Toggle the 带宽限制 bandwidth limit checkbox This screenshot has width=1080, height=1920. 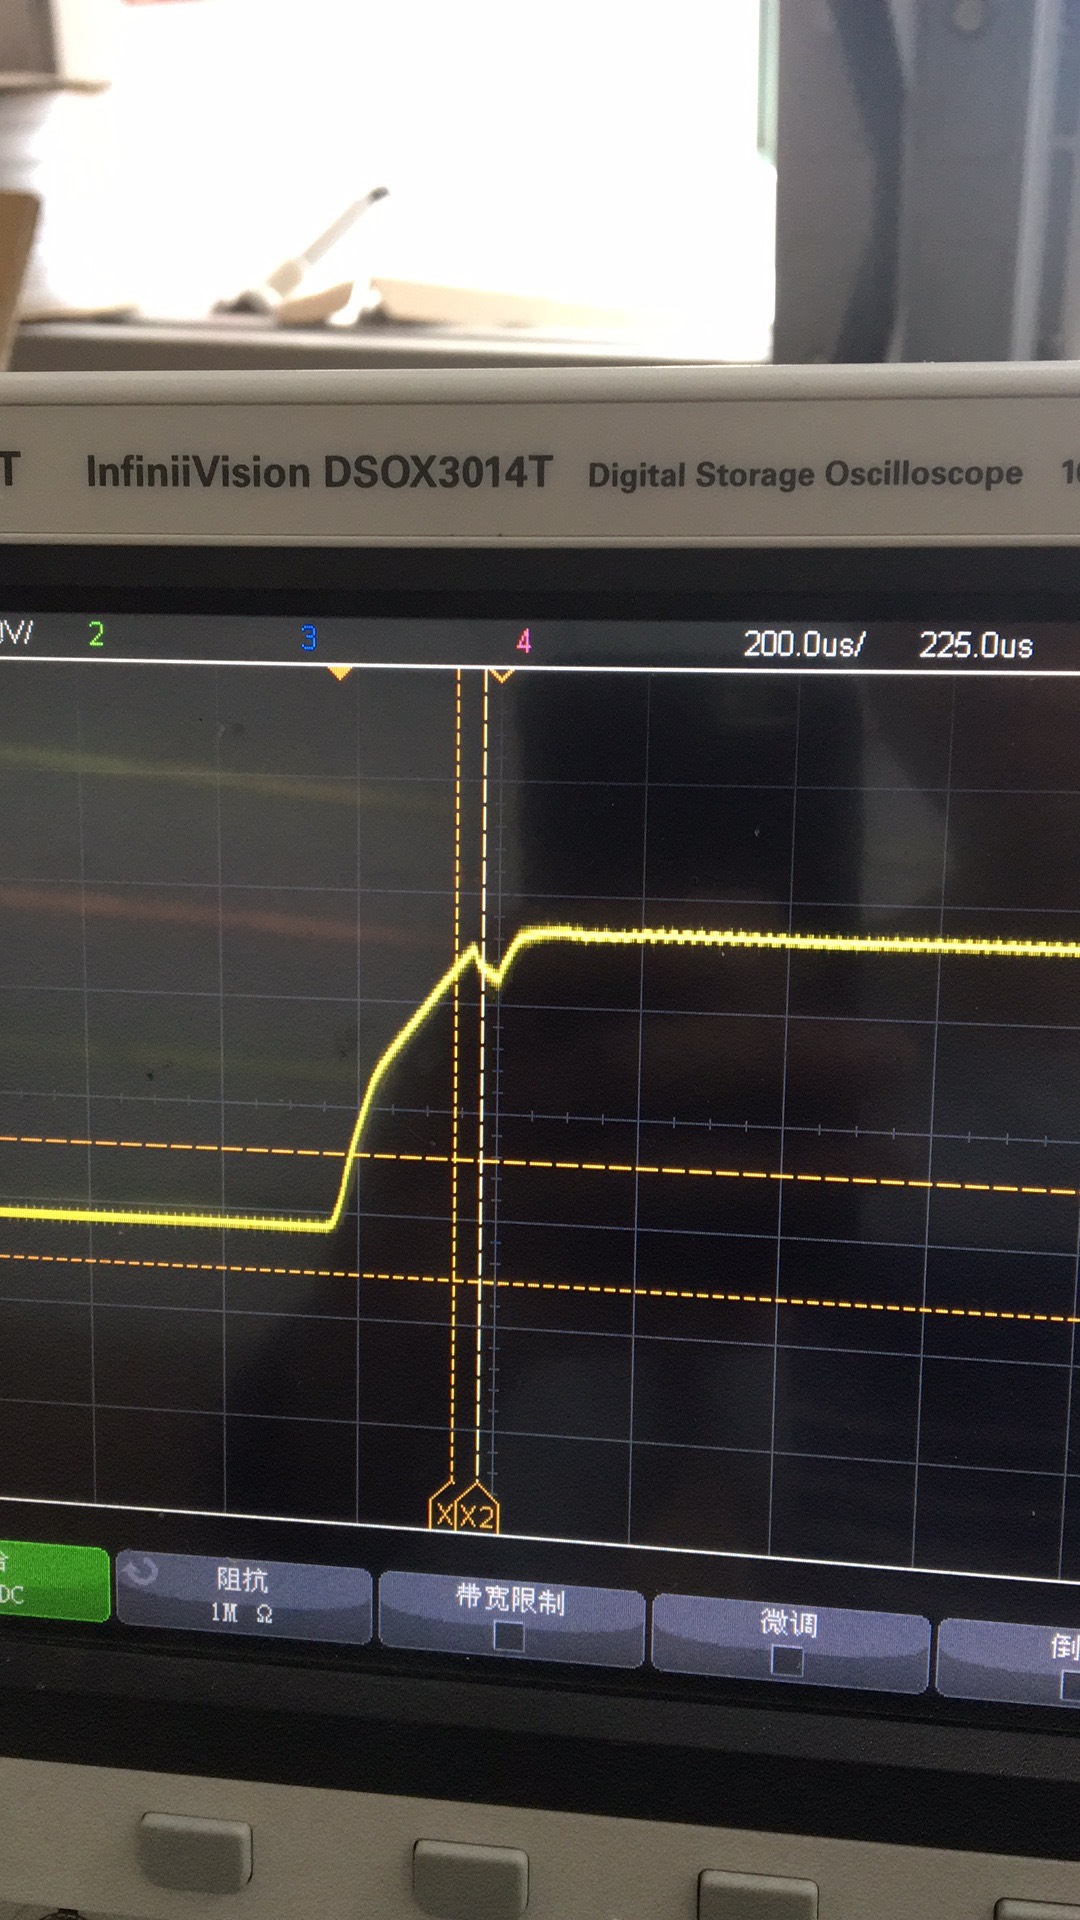coord(509,1637)
